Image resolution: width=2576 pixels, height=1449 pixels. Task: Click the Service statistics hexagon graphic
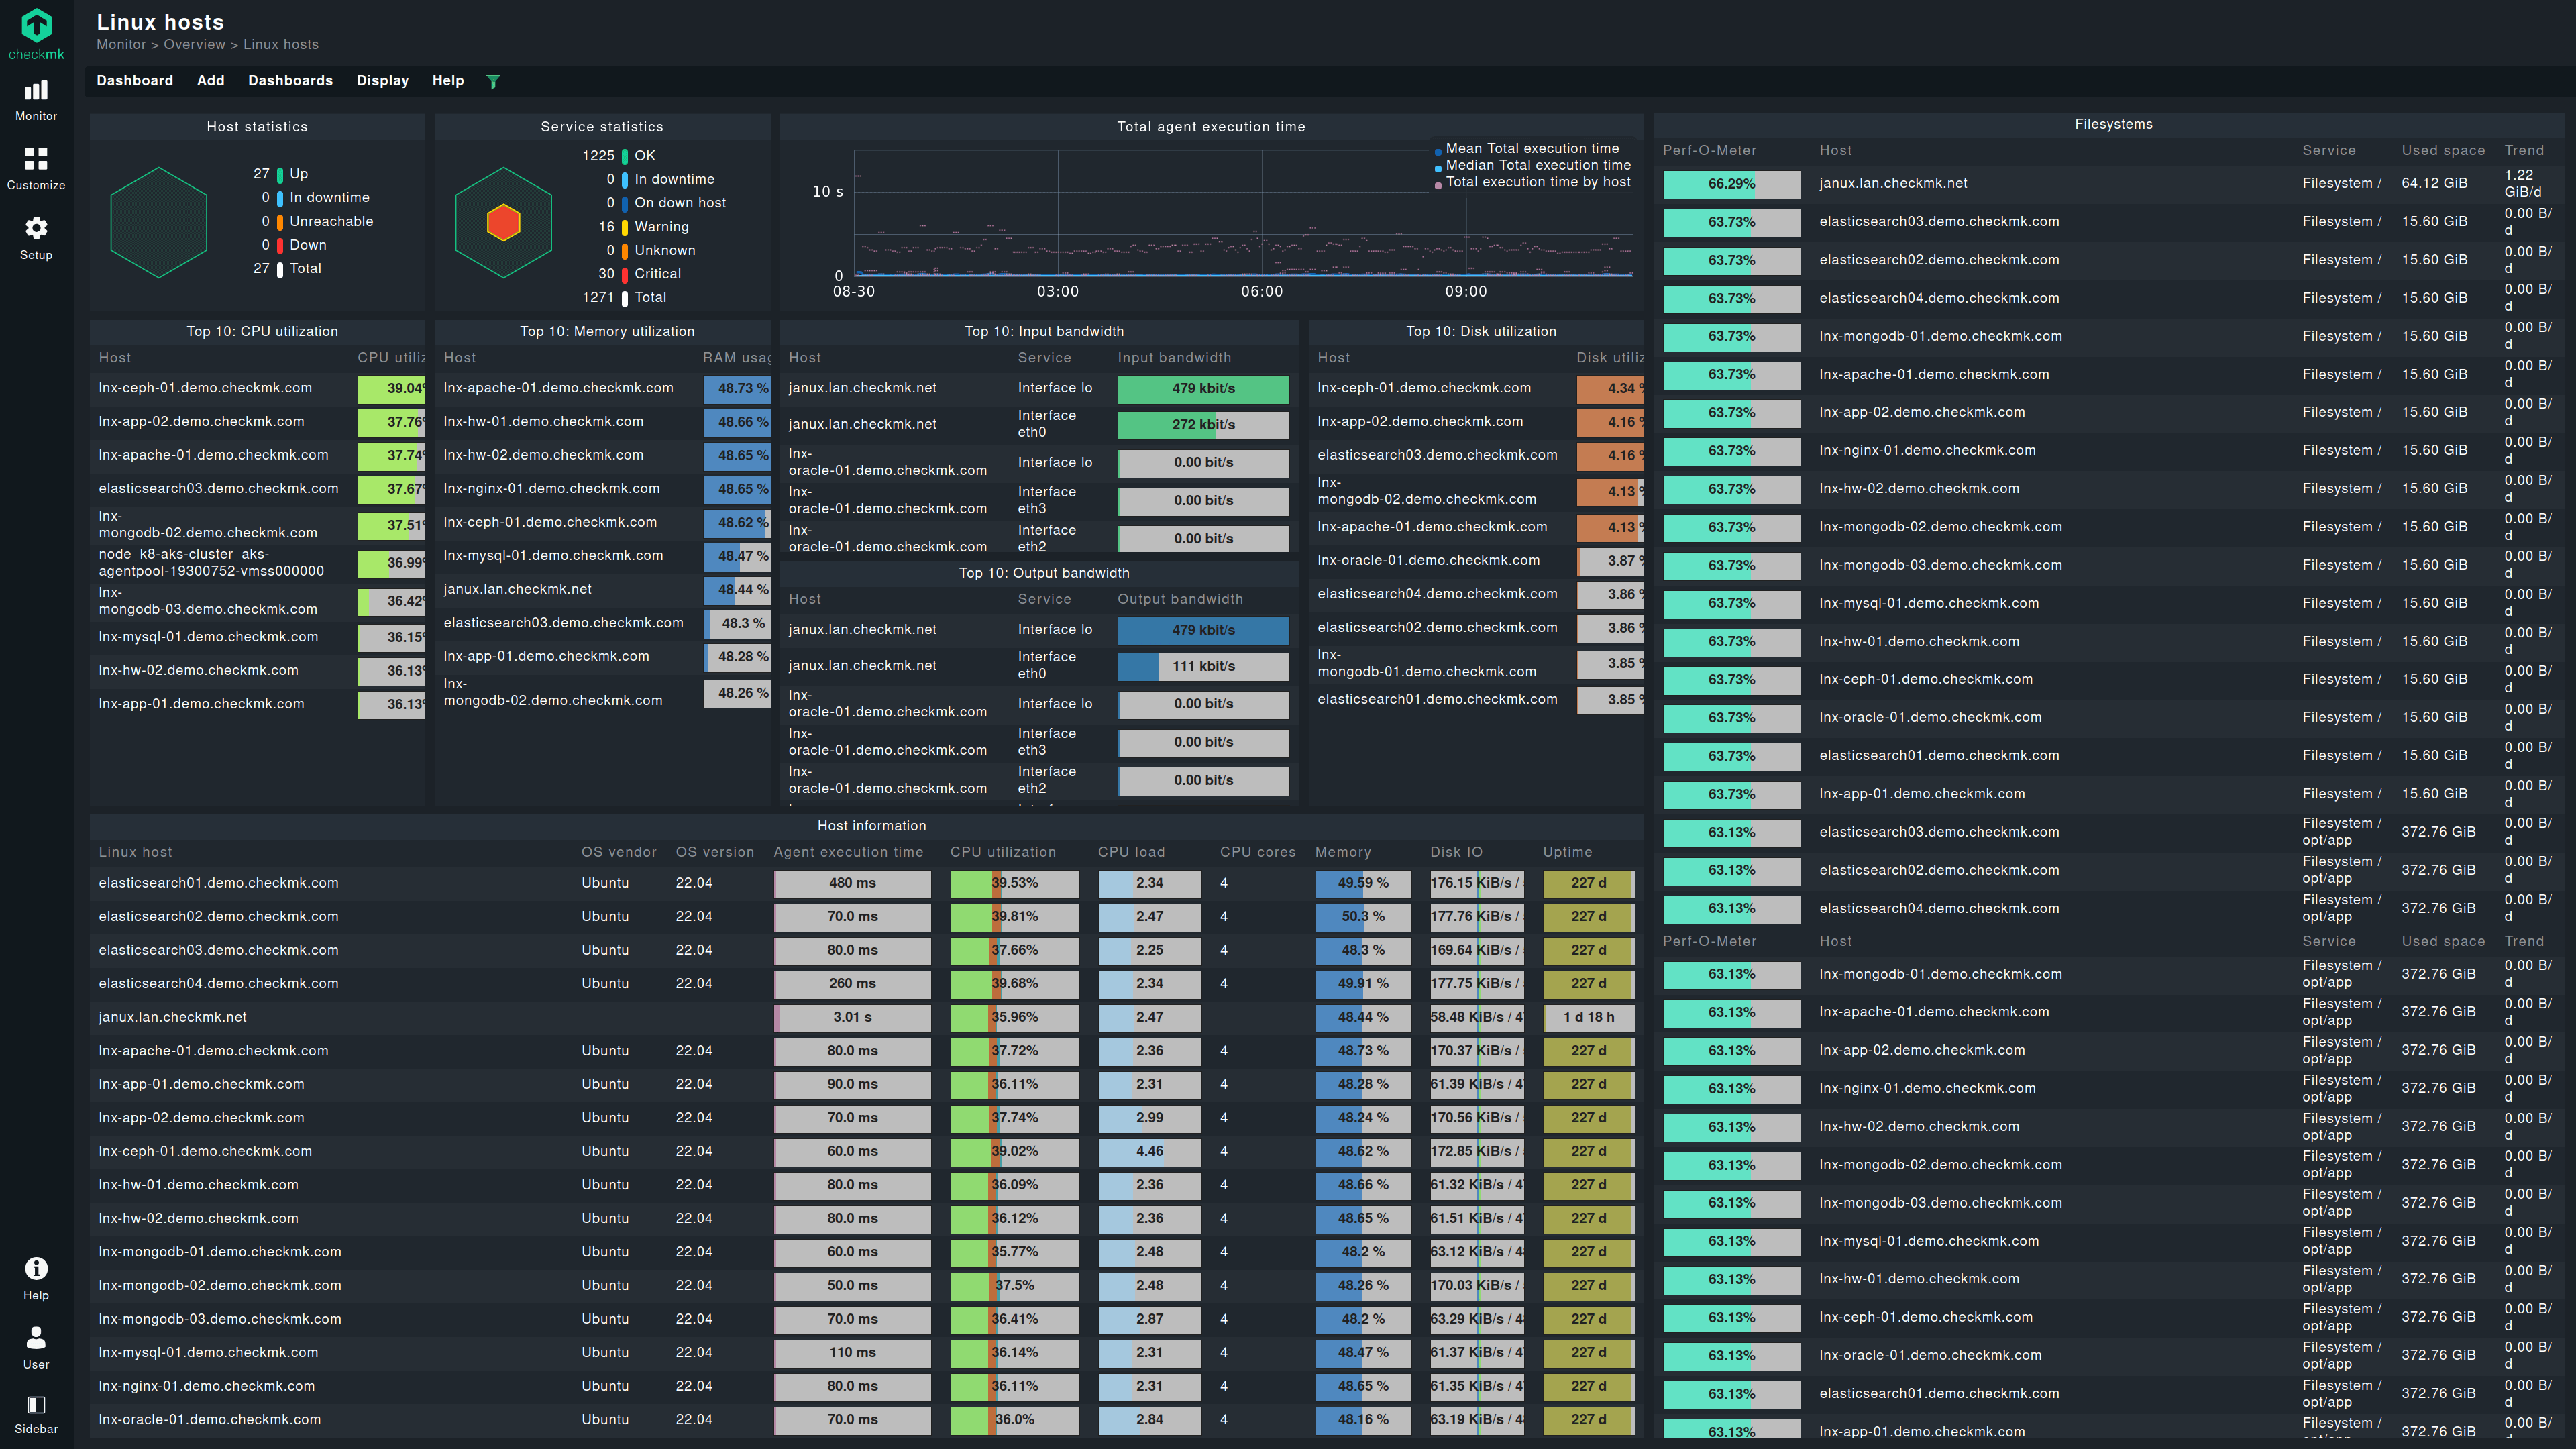pos(503,222)
